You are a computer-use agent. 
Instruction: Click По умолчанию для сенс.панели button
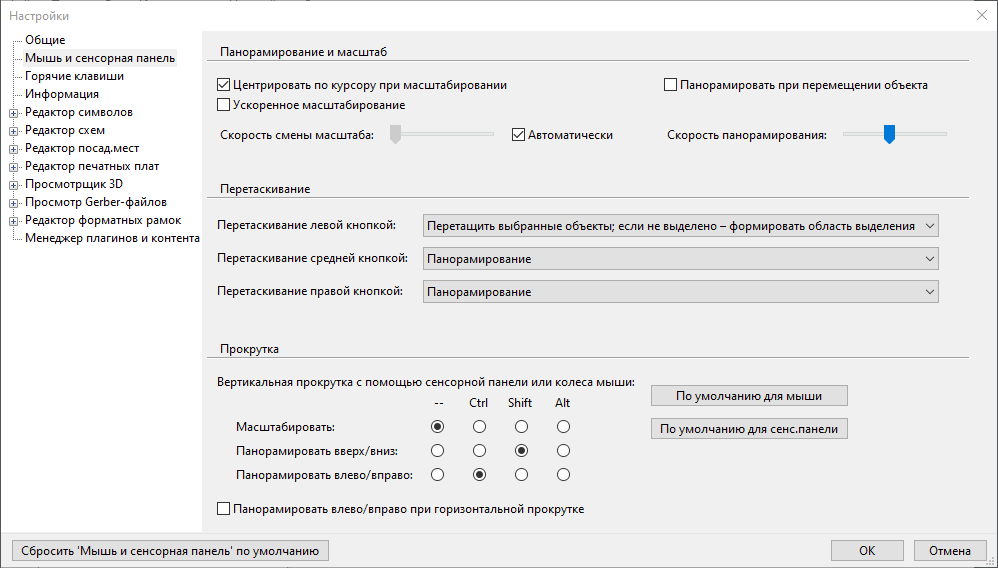coord(749,429)
